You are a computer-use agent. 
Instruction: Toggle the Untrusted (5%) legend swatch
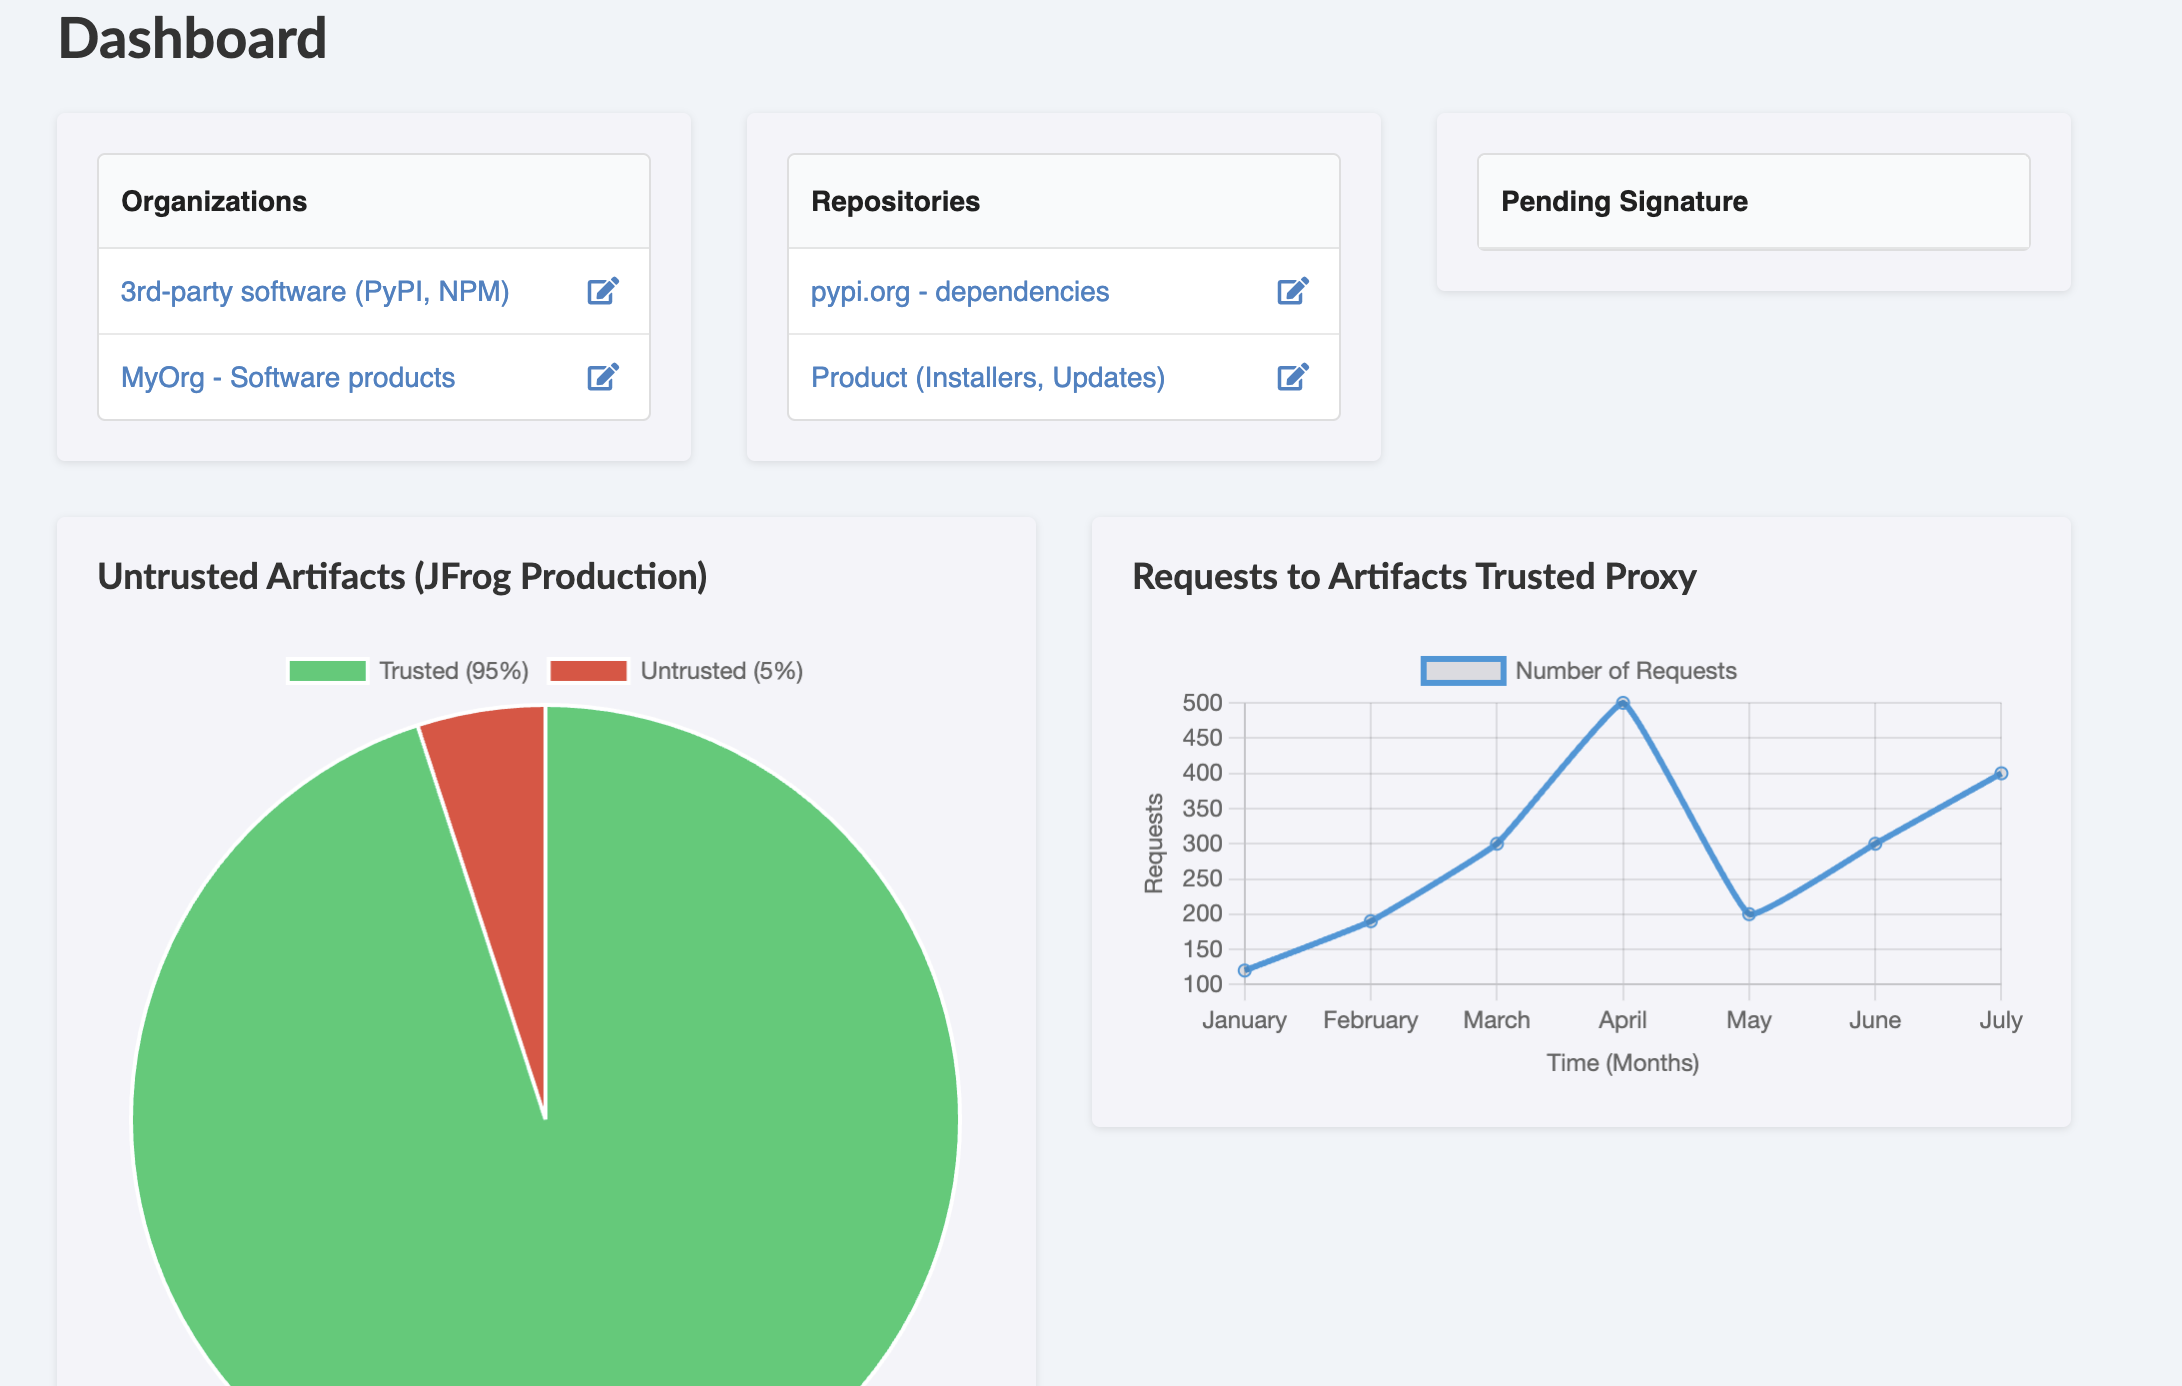[589, 671]
